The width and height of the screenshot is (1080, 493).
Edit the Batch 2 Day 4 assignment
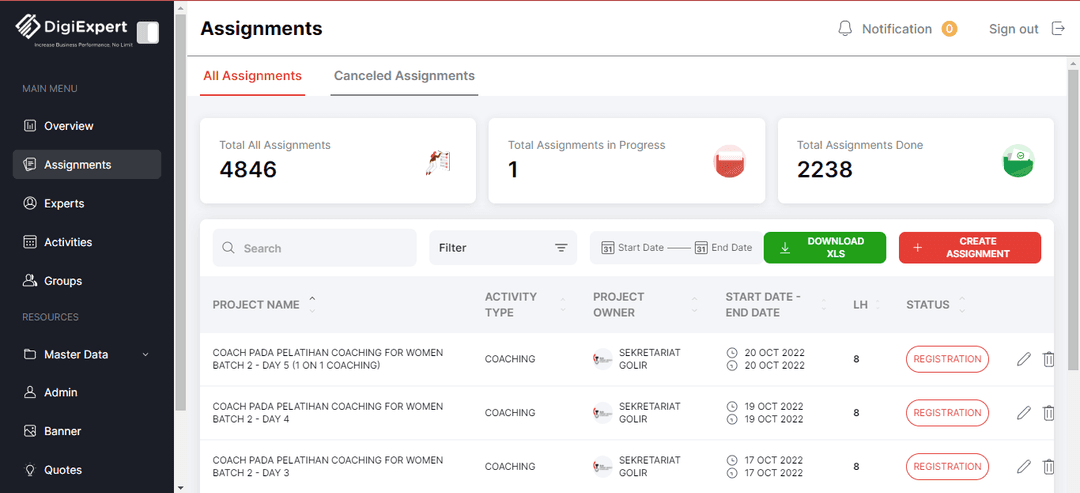(1024, 412)
